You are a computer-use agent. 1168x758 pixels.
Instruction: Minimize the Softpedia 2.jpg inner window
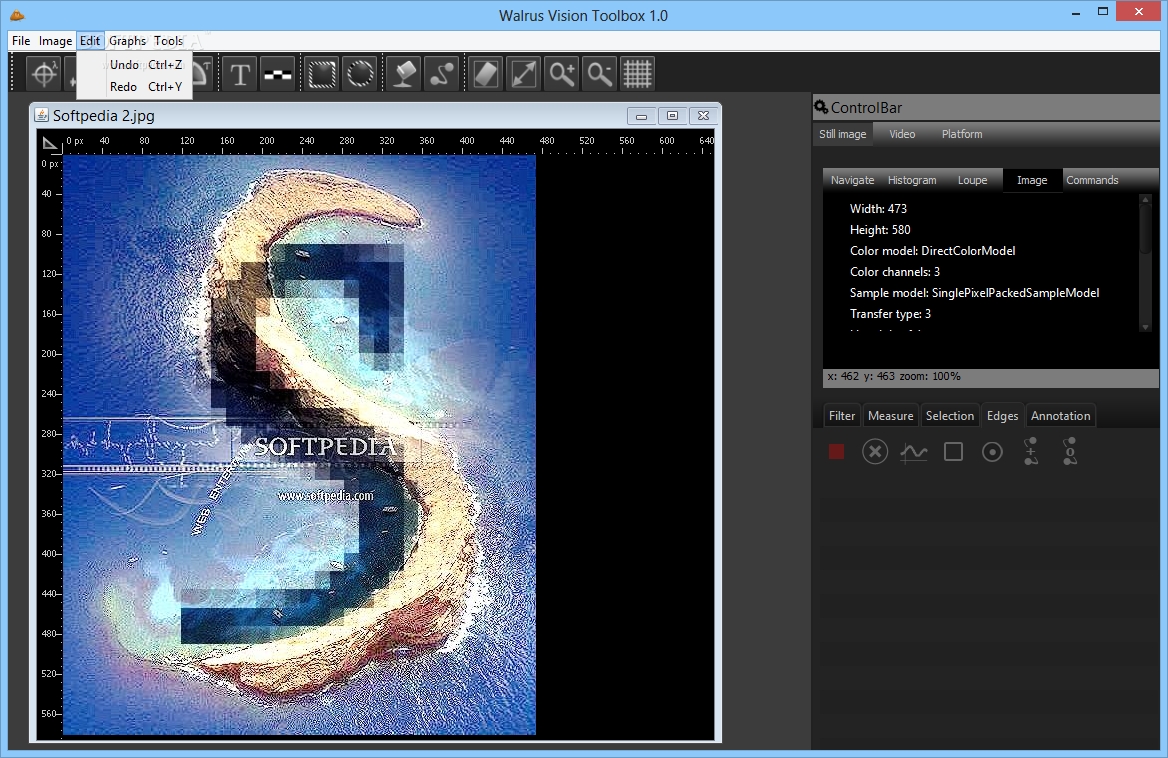click(641, 116)
